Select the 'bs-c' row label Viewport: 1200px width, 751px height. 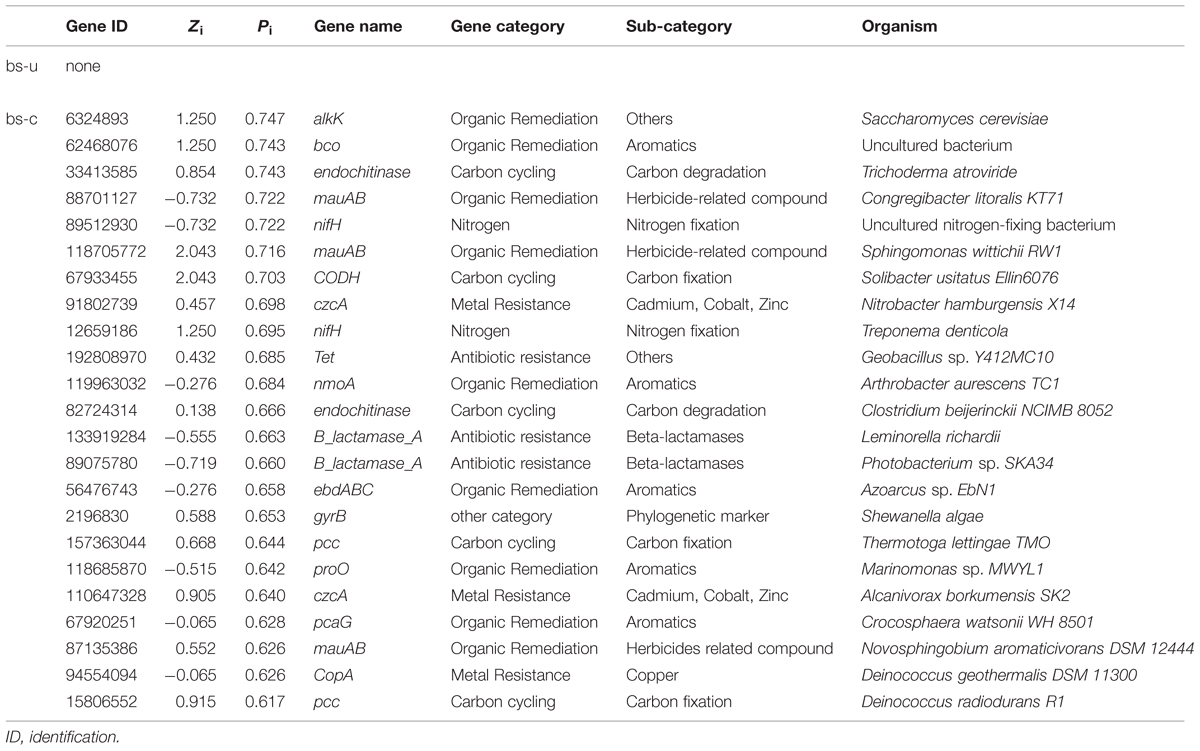pos(22,119)
